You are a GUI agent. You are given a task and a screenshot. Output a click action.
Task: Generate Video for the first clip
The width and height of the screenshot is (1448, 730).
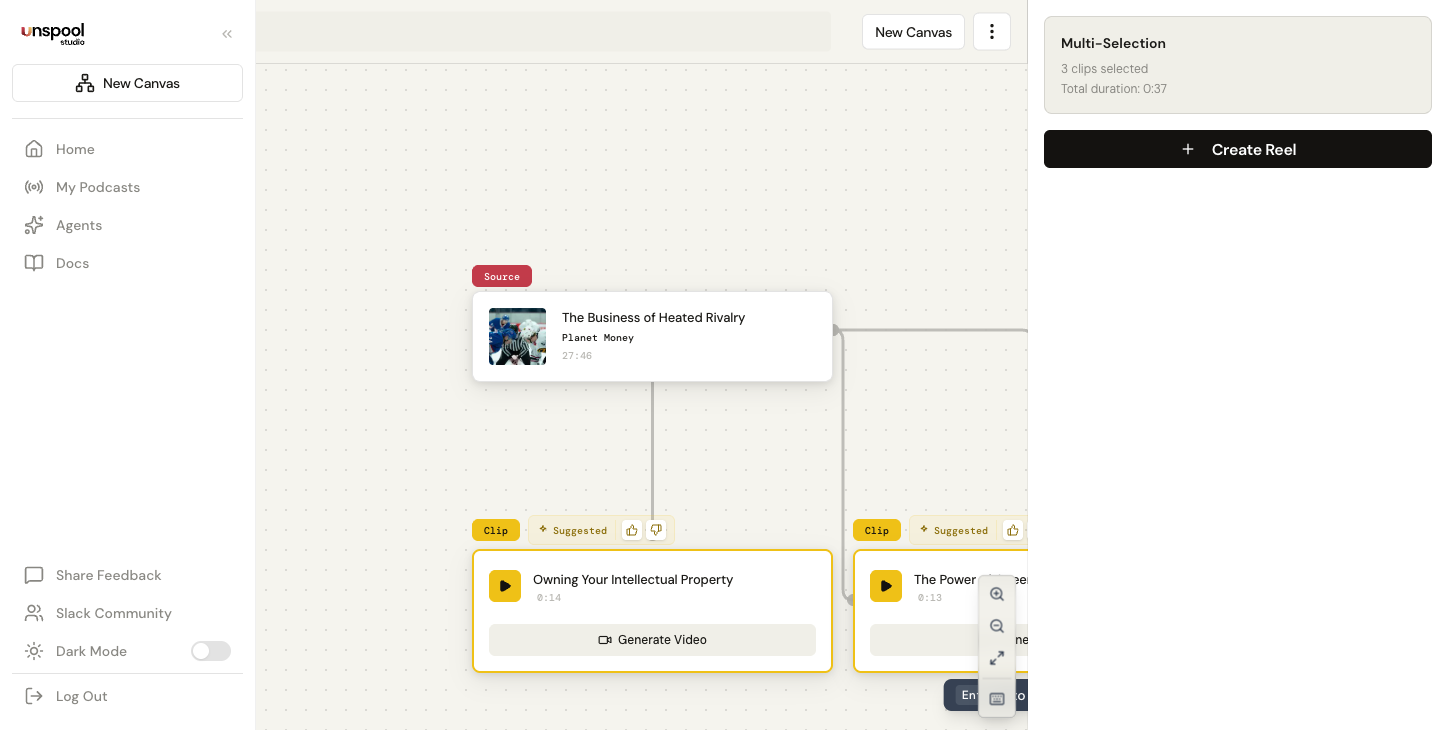pos(652,640)
